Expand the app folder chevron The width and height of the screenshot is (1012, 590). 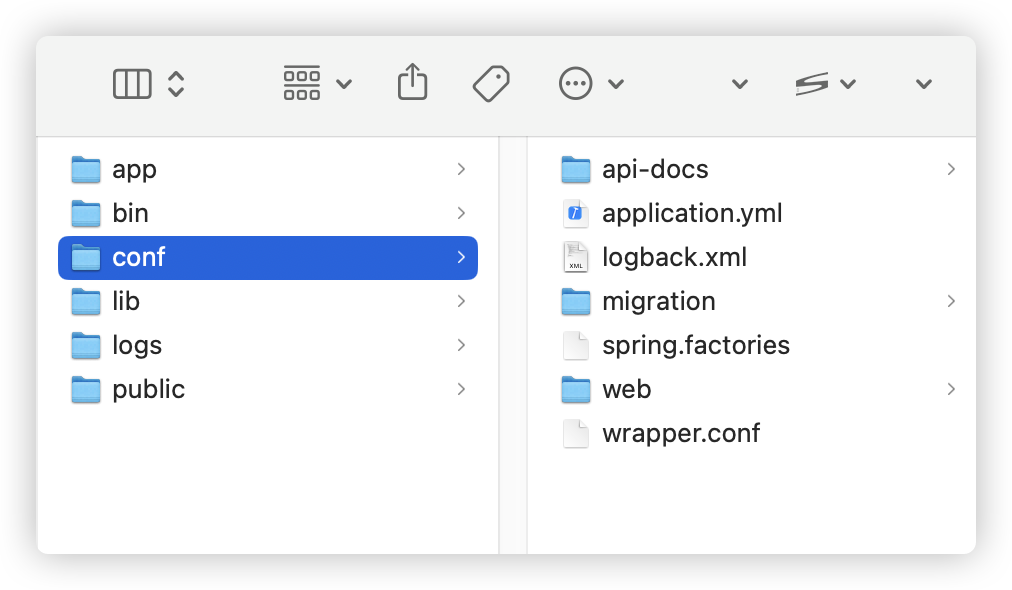tap(461, 169)
